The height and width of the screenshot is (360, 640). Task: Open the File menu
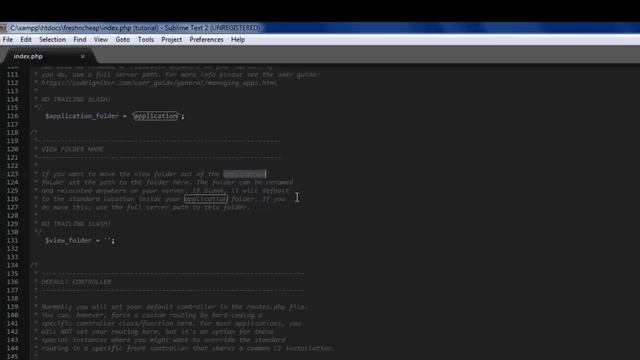pyautogui.click(x=8, y=40)
